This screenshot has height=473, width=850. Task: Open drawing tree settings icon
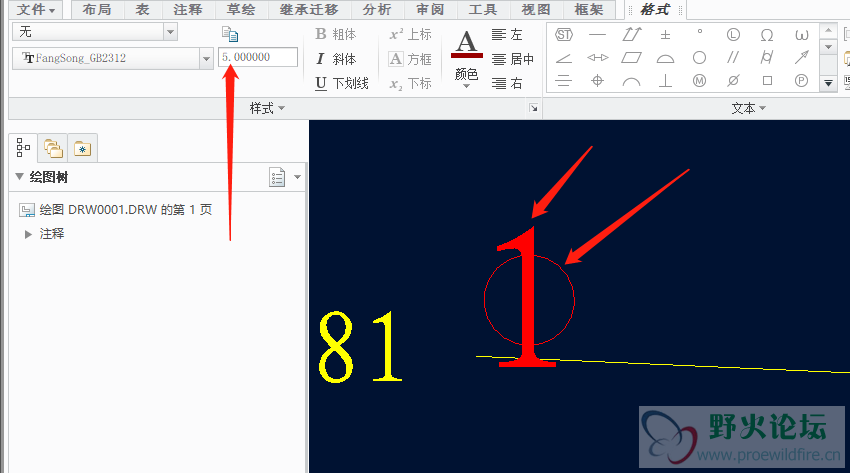click(277, 177)
